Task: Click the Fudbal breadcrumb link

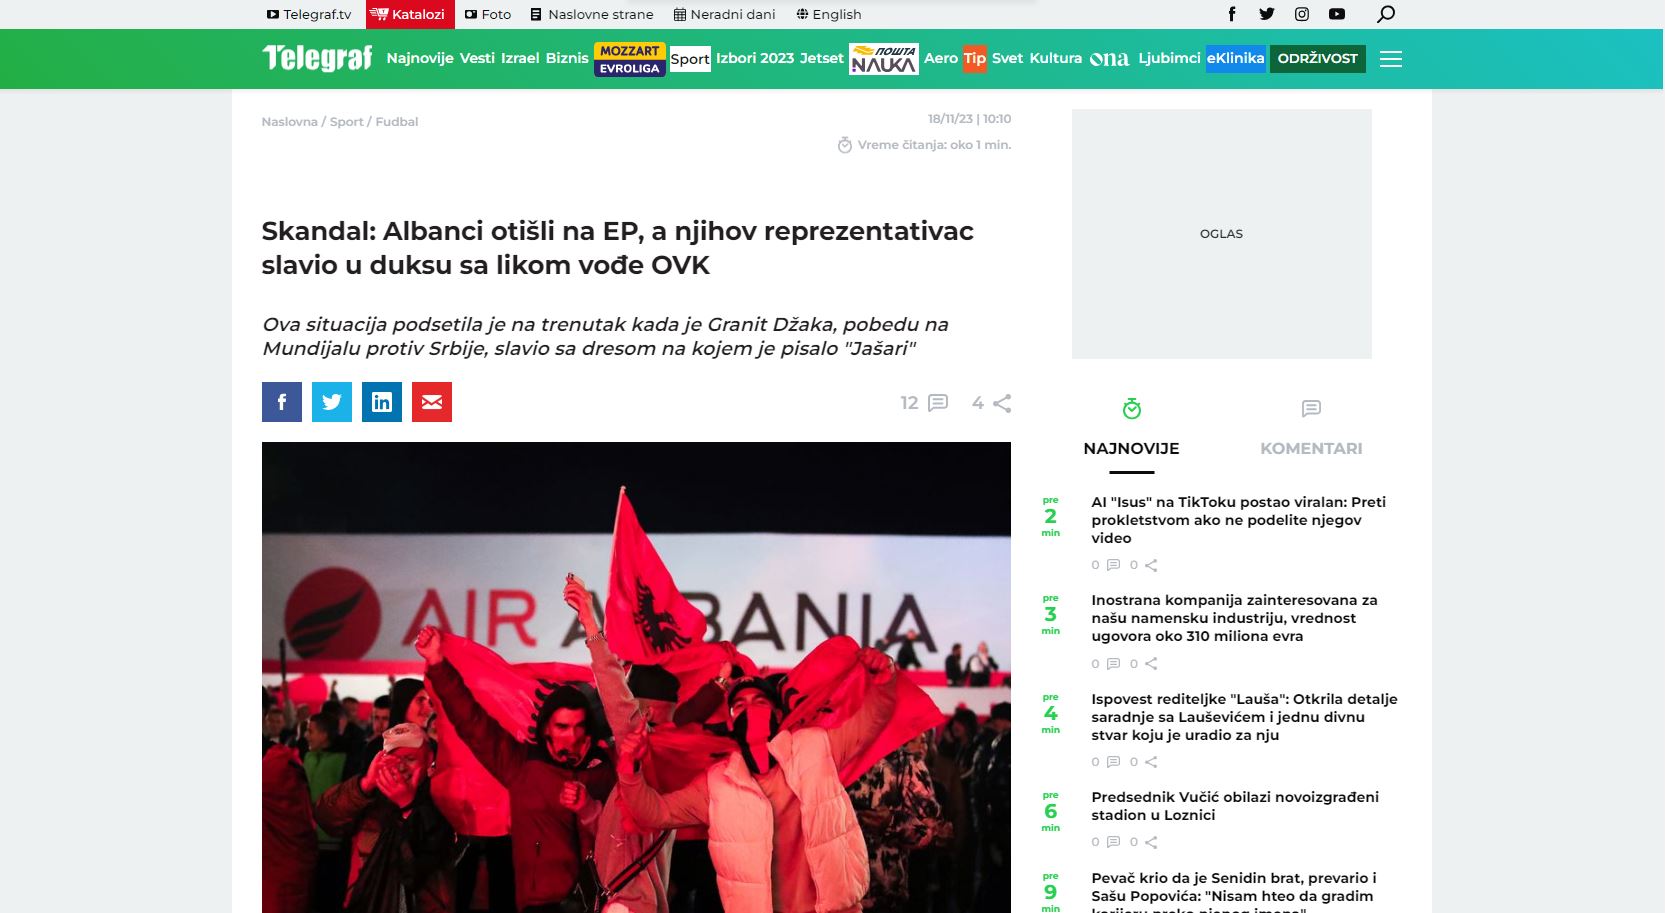Action: pos(397,122)
